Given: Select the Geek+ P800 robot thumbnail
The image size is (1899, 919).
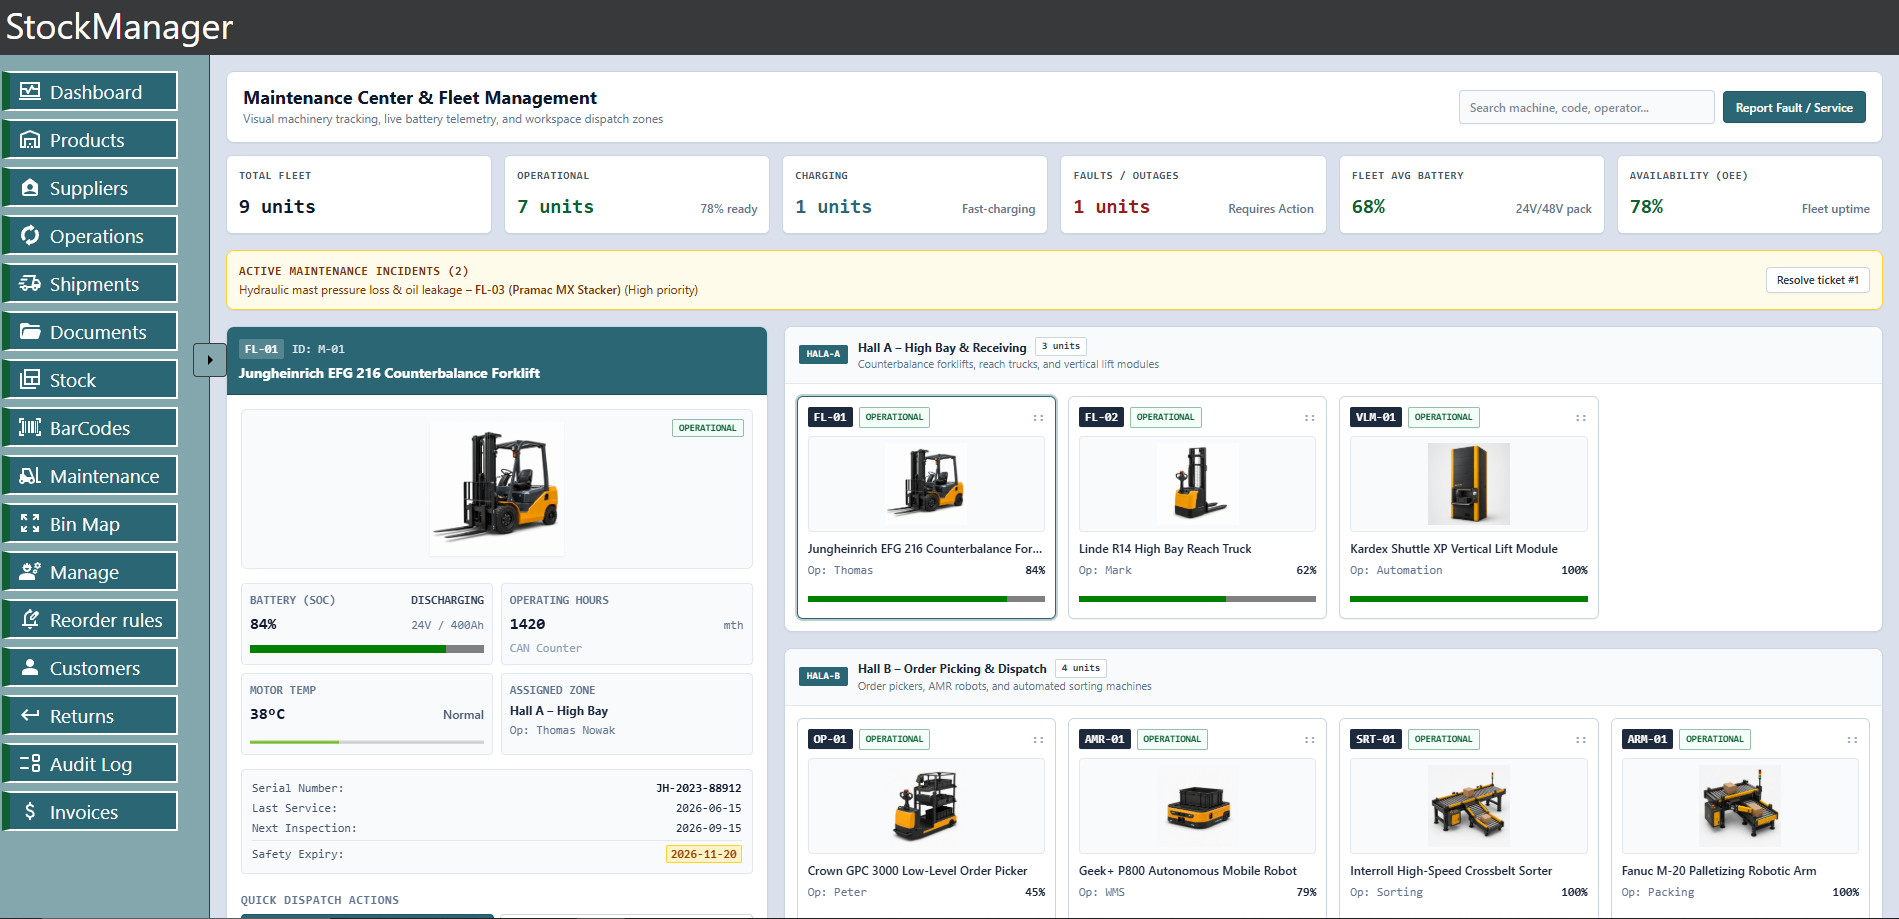Looking at the screenshot, I should 1197,806.
